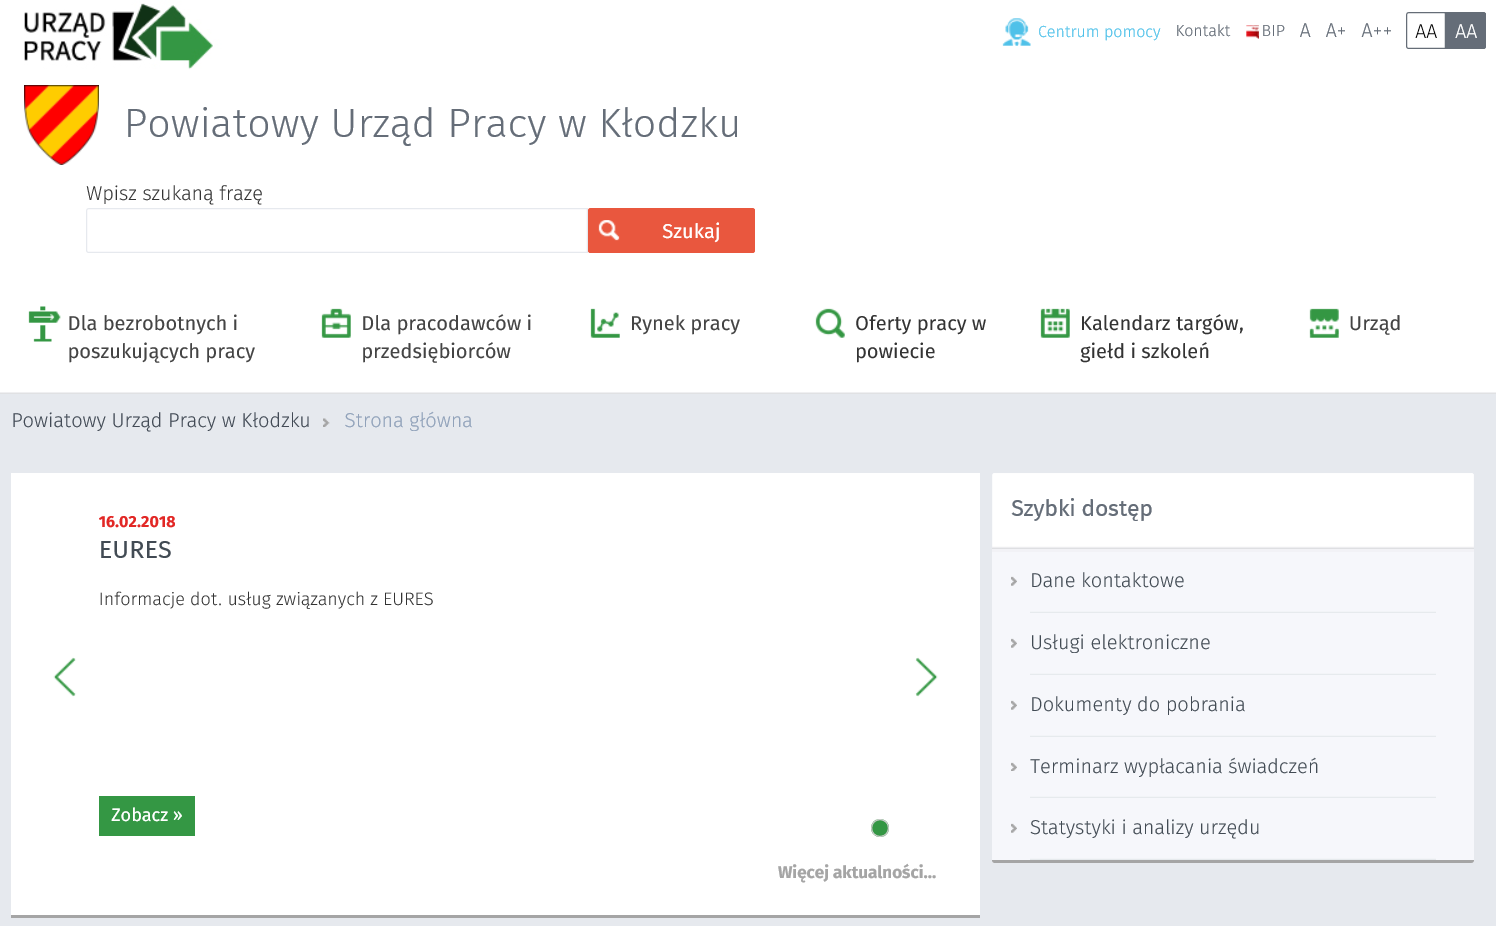Screen dimensions: 1496x926
Task: Open Centrum pomocy help center
Action: click(1082, 32)
